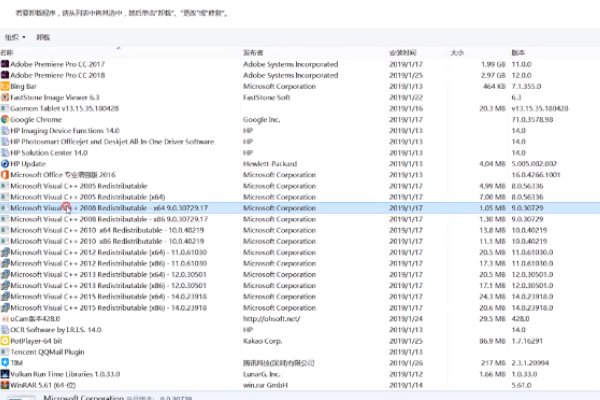Click the install date 2019/1/26
This screenshot has height=400, width=600.
406,363
